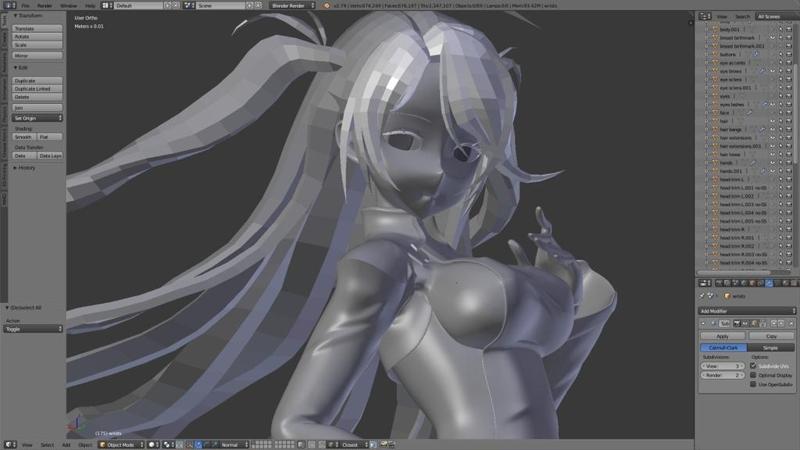The image size is (800, 450).
Task: Enable Optimal Display checkbox
Action: [x=753, y=375]
